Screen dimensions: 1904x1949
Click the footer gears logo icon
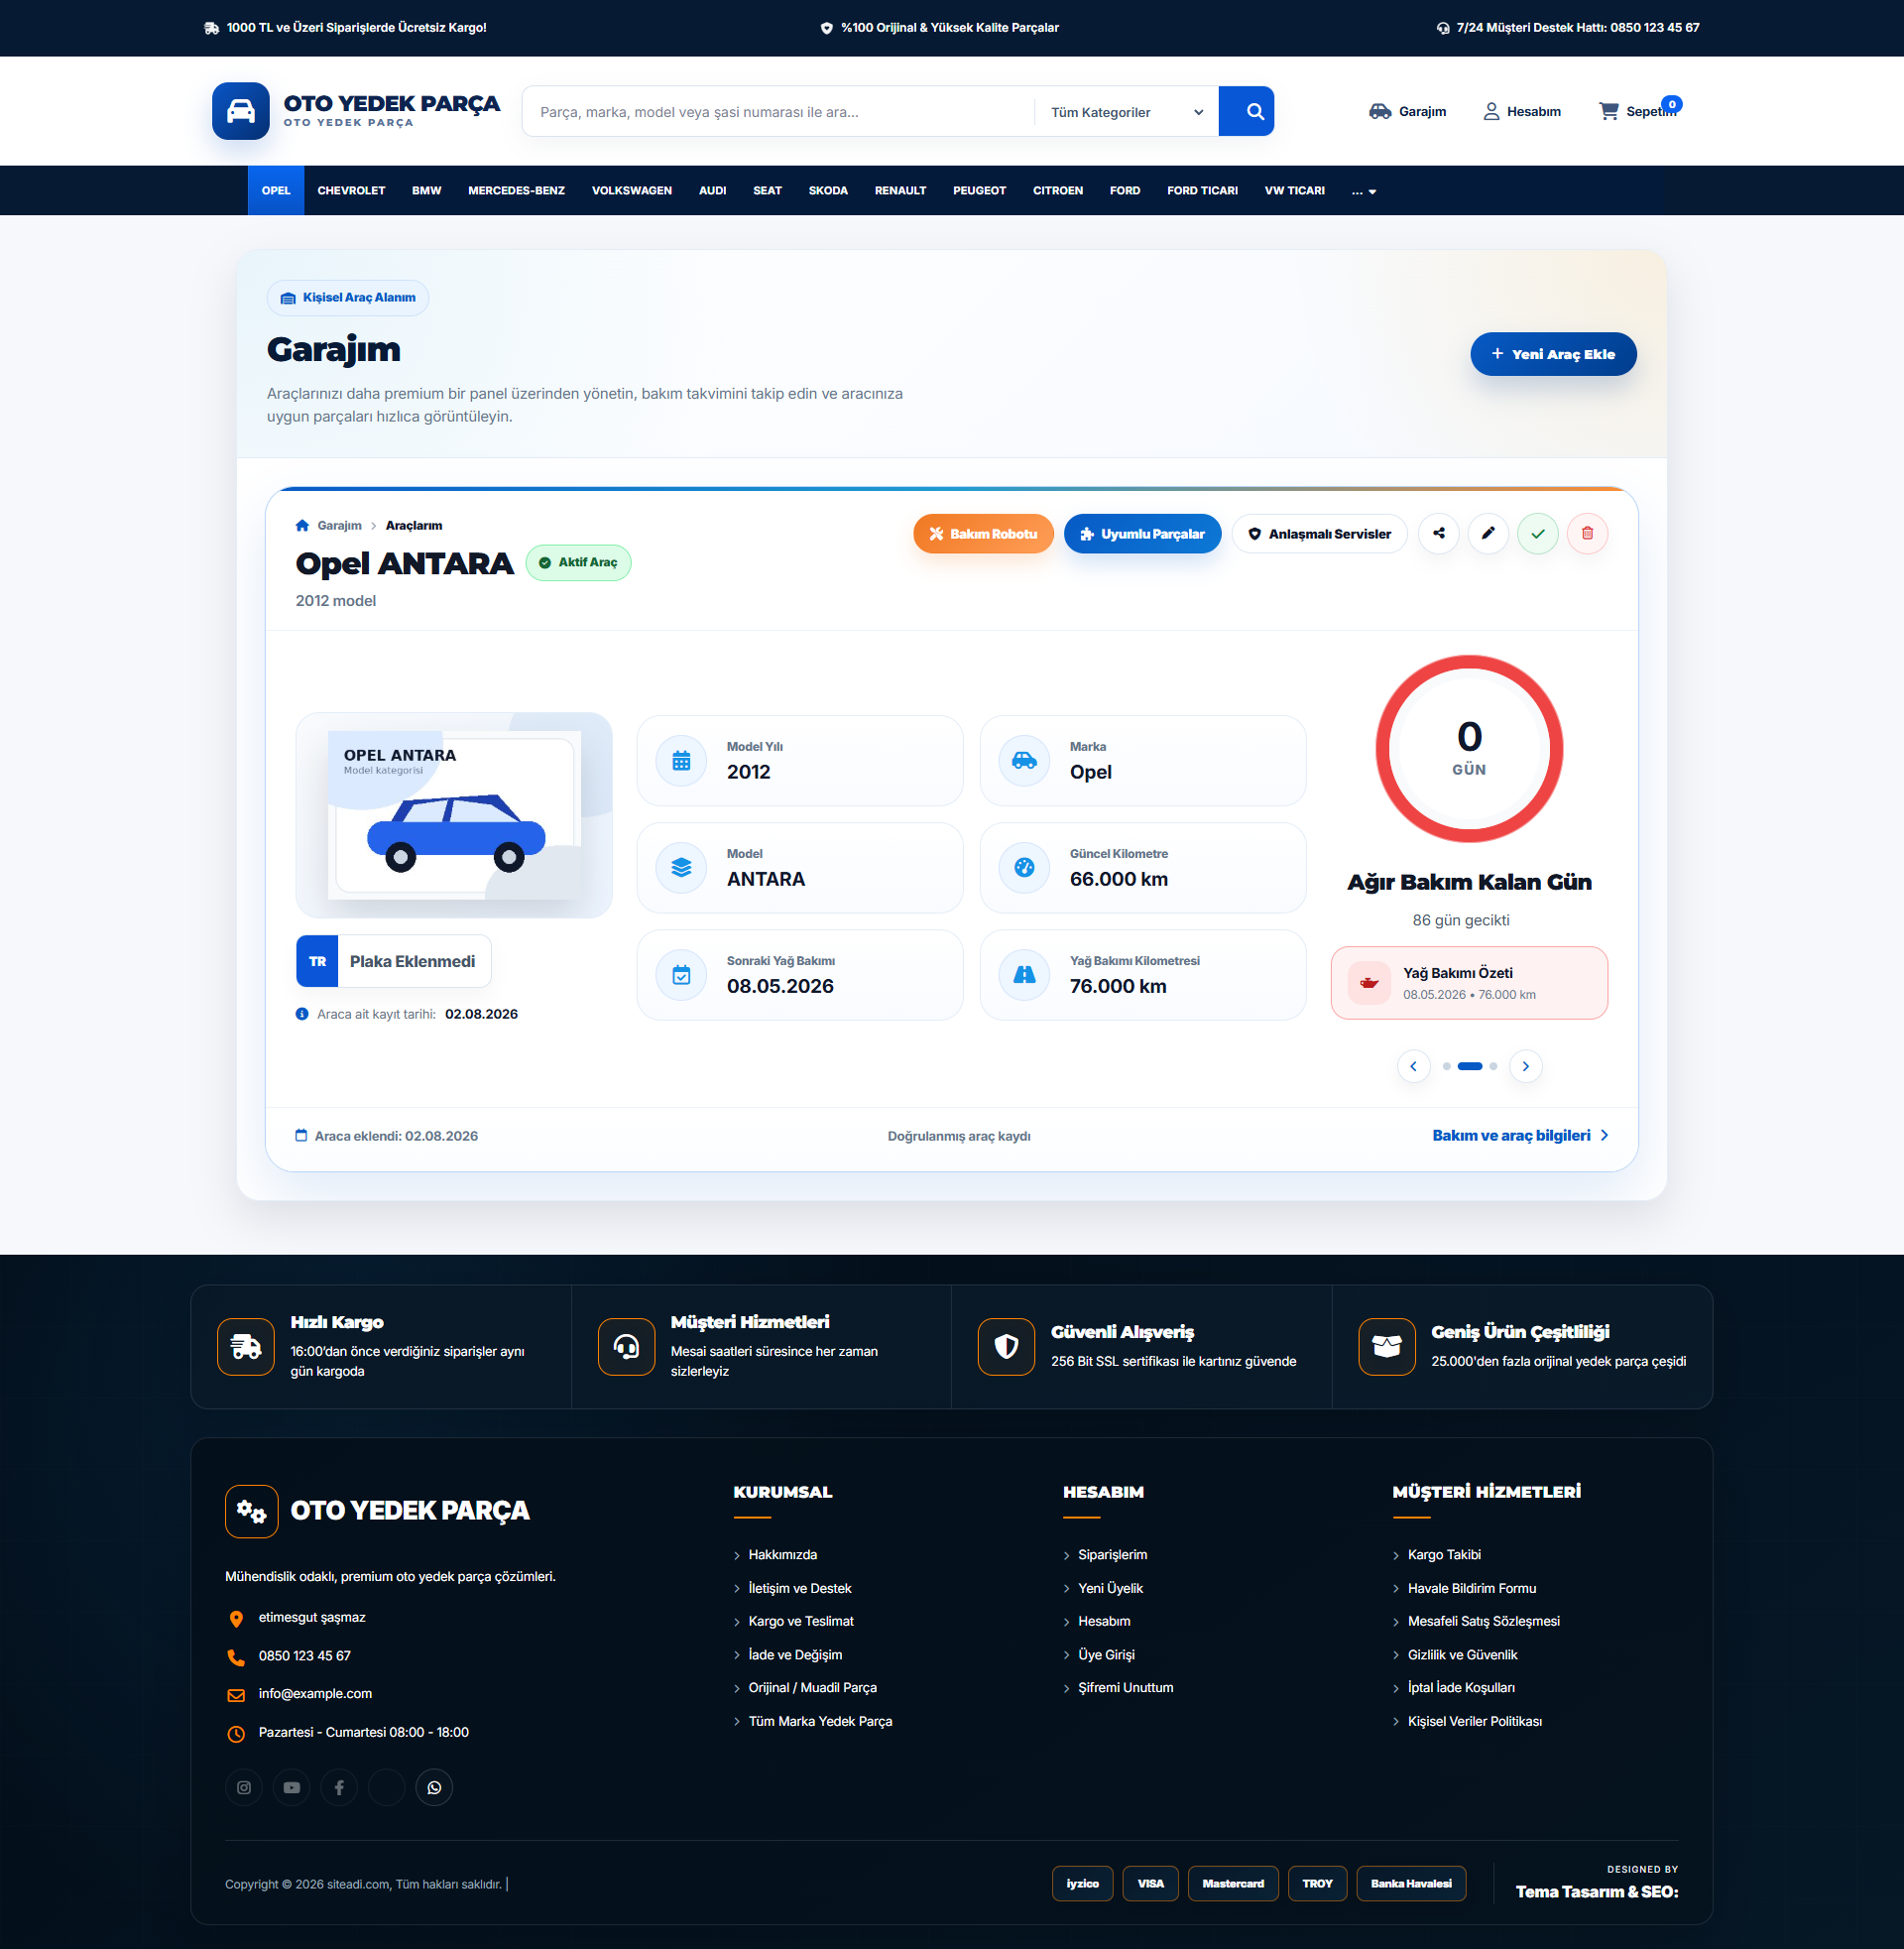(252, 1511)
